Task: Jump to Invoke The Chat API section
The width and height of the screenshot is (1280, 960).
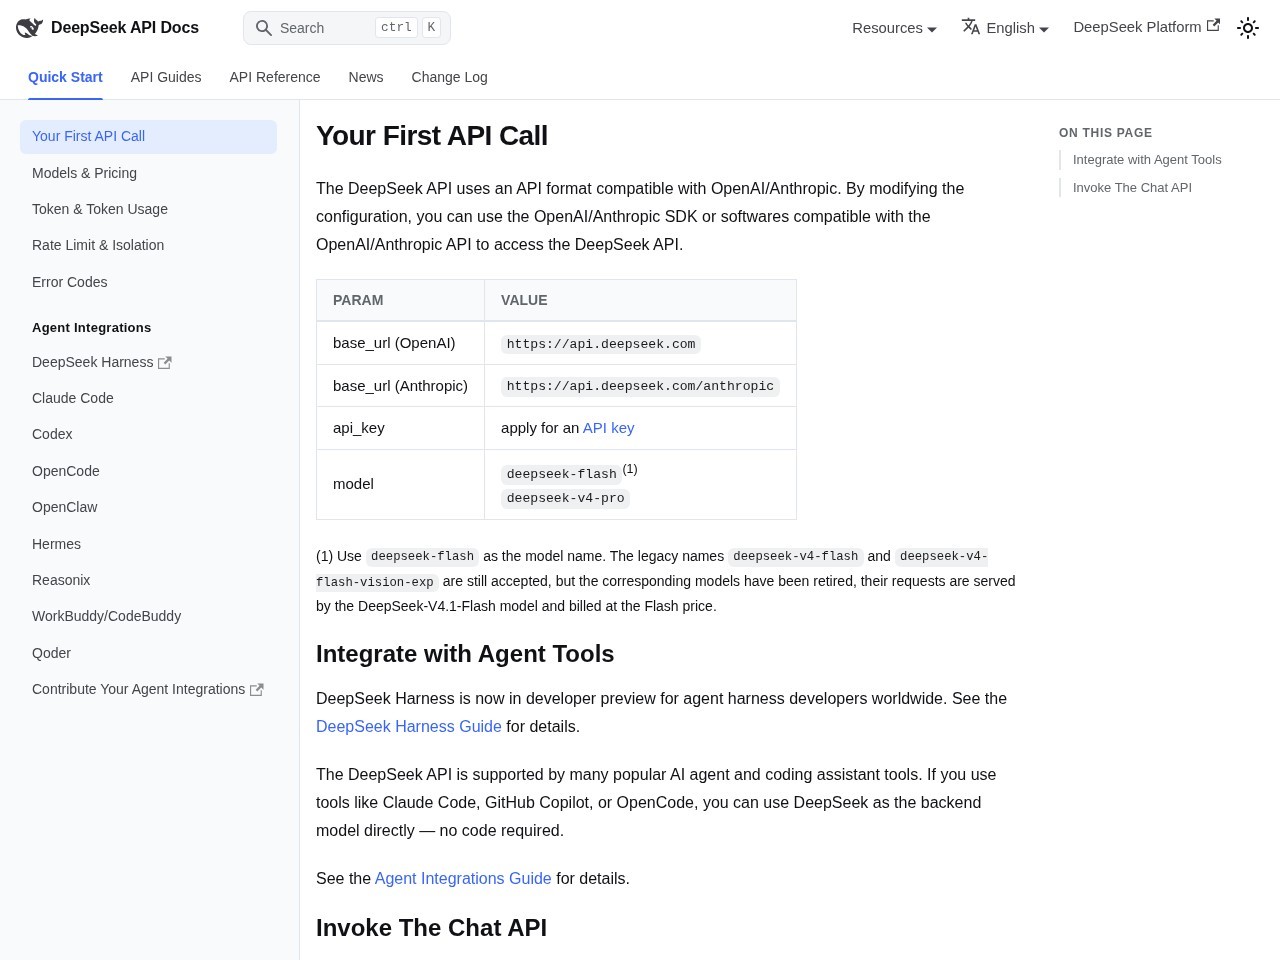Action: pyautogui.click(x=1132, y=188)
